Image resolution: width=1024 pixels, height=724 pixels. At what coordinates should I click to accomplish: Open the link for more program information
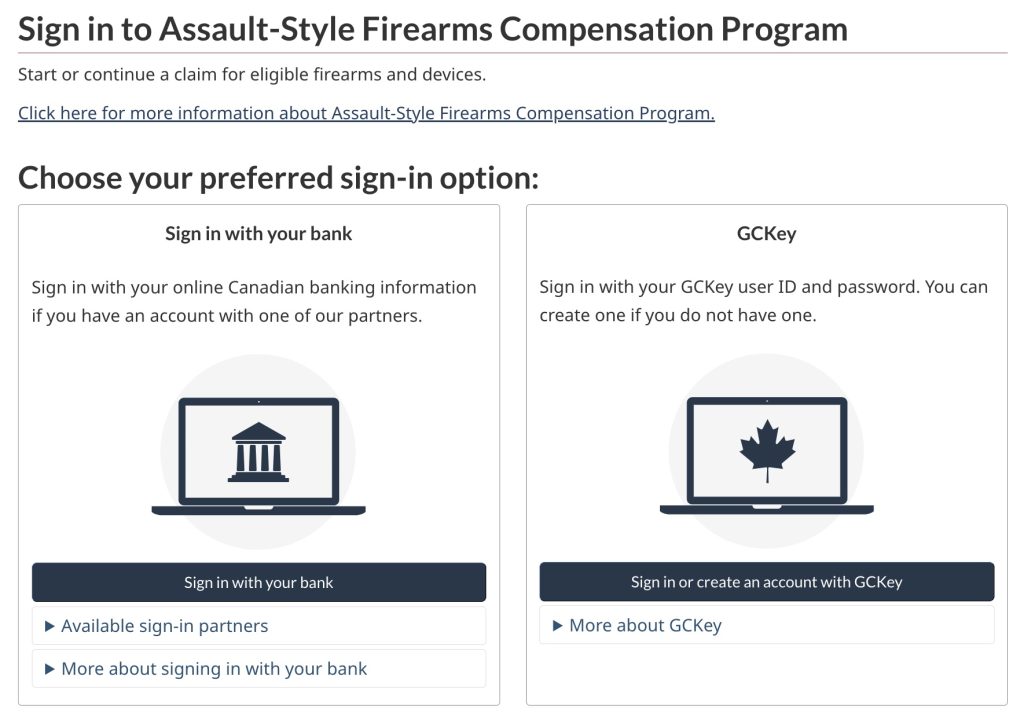point(366,113)
